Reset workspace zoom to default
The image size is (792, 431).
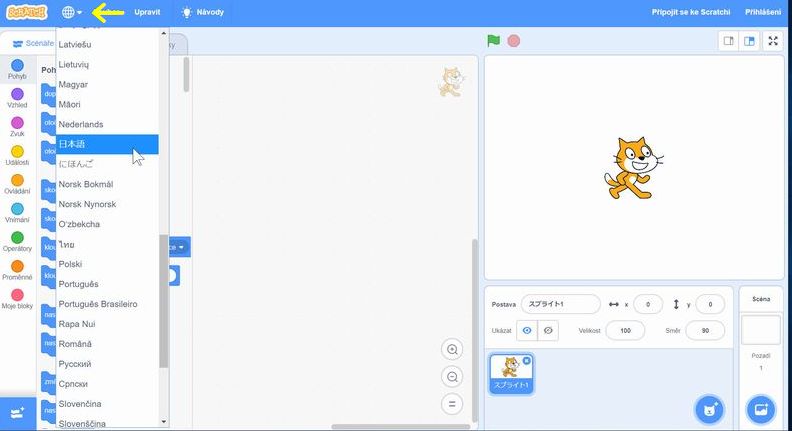pos(452,404)
